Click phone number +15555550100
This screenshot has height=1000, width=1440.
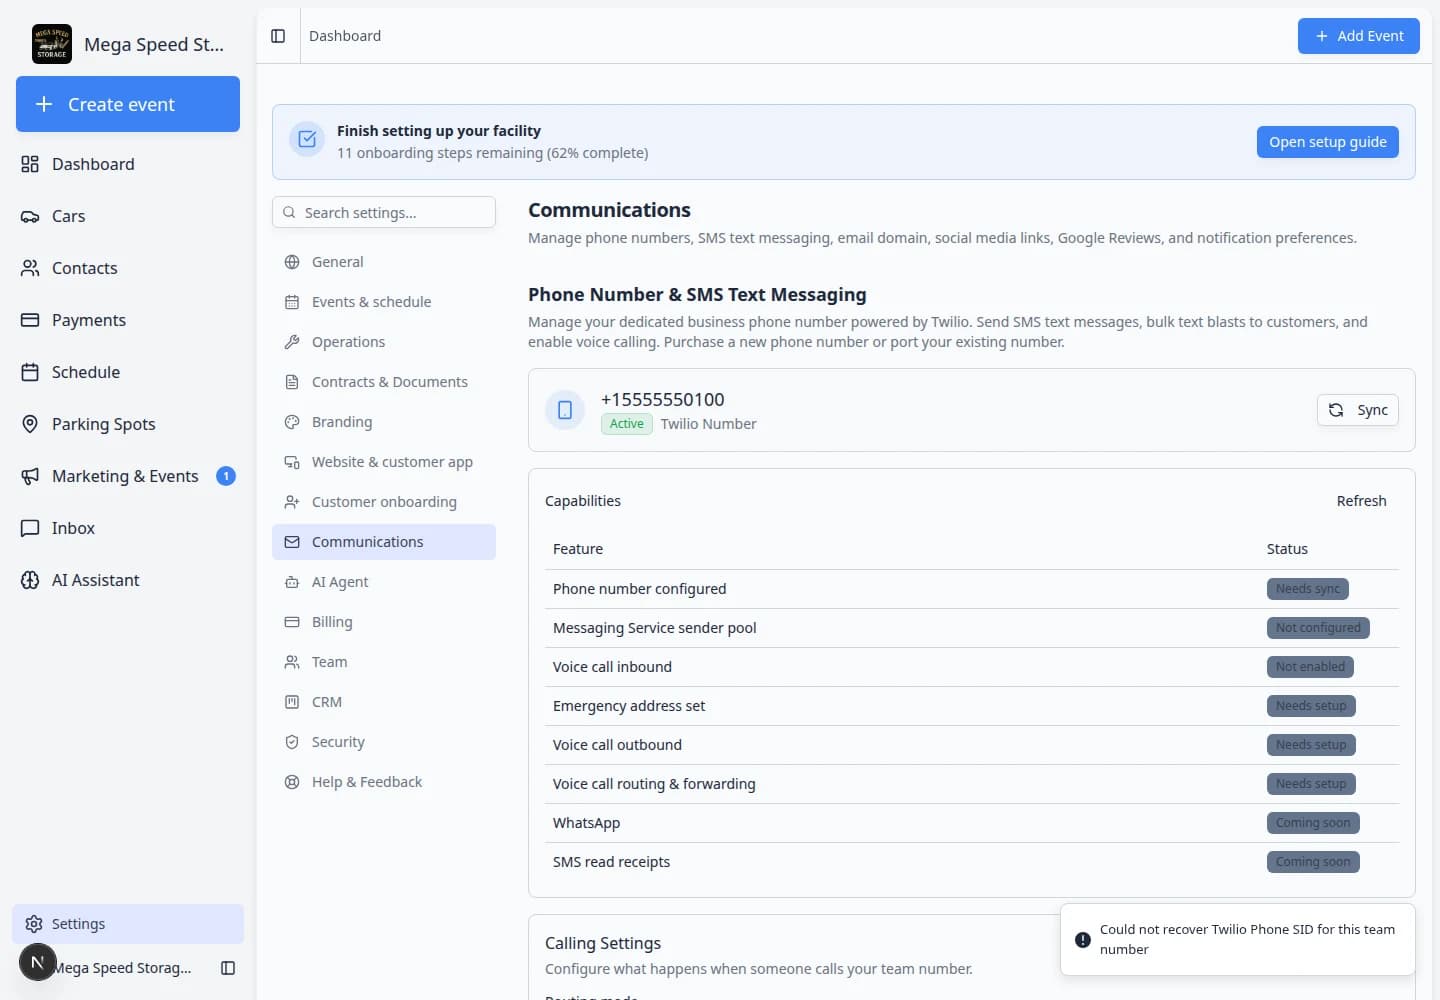[x=662, y=400]
